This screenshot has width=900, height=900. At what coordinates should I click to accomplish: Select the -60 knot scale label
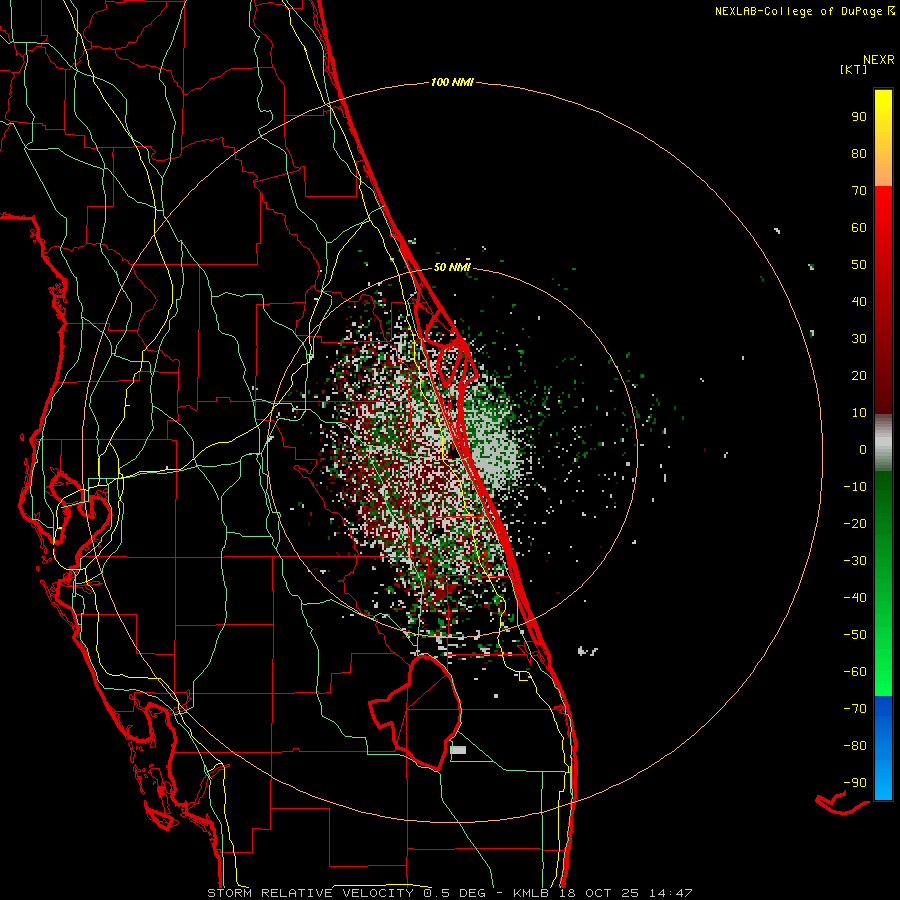point(855,672)
